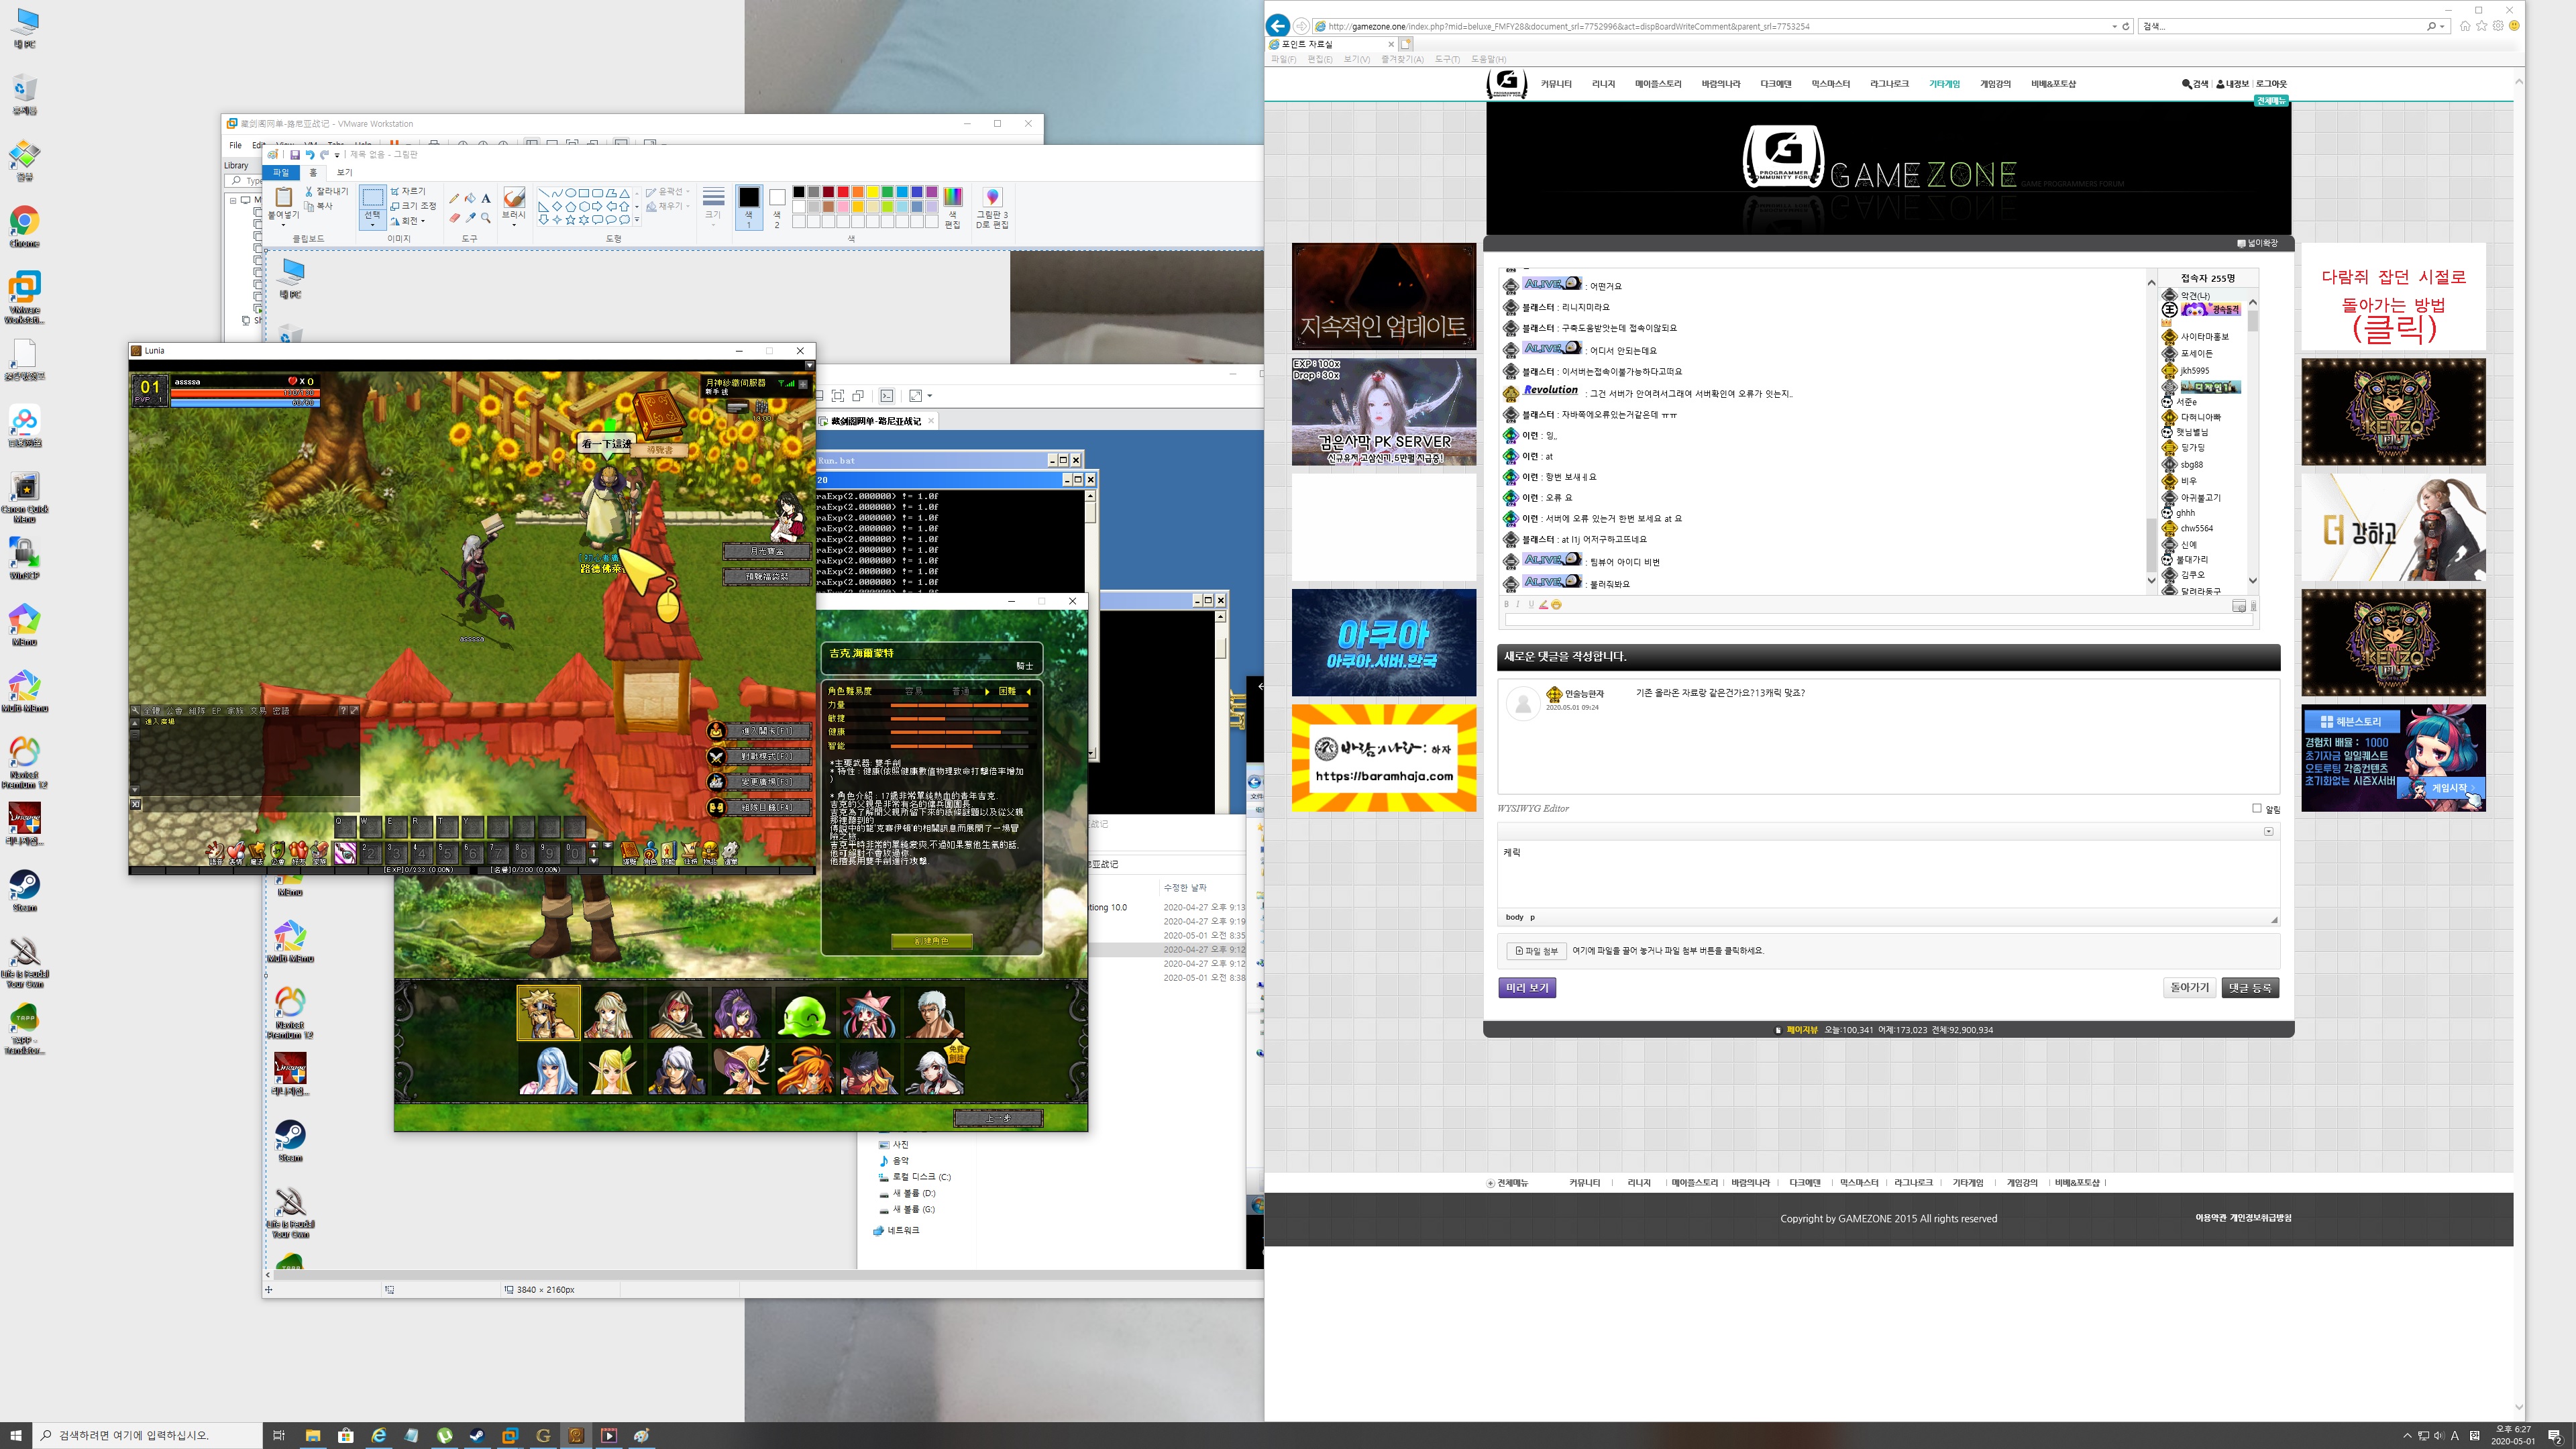Open the 기타게임 site navigation menu

coord(1944,84)
